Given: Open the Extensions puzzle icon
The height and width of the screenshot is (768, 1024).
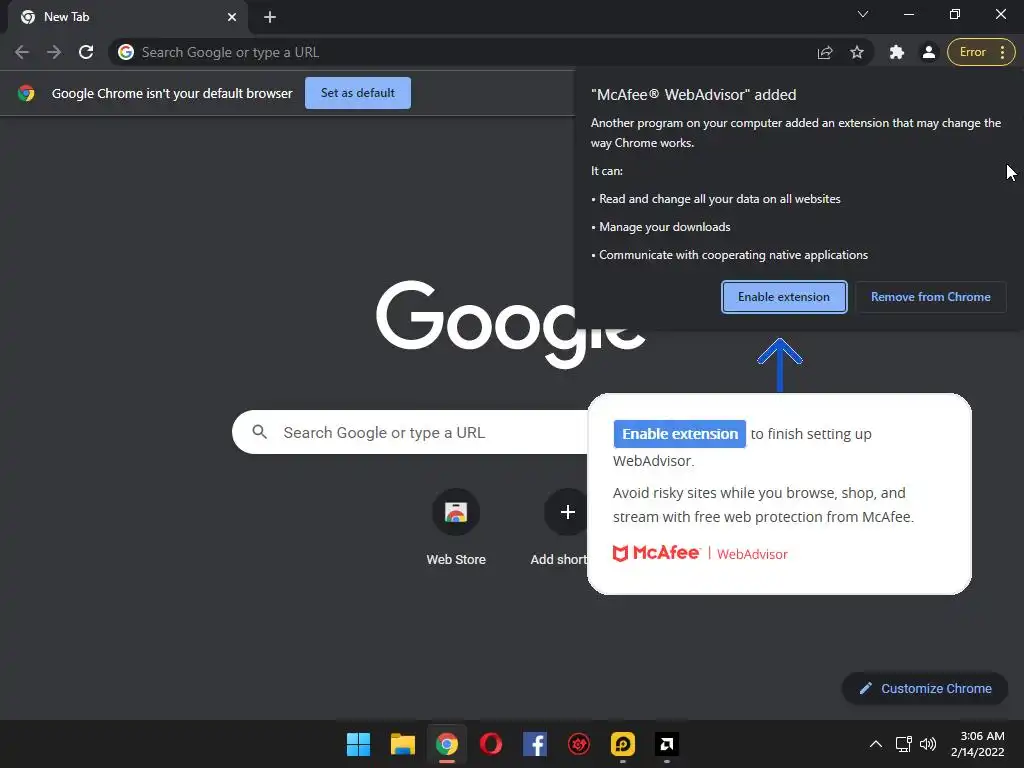Looking at the screenshot, I should pos(897,52).
